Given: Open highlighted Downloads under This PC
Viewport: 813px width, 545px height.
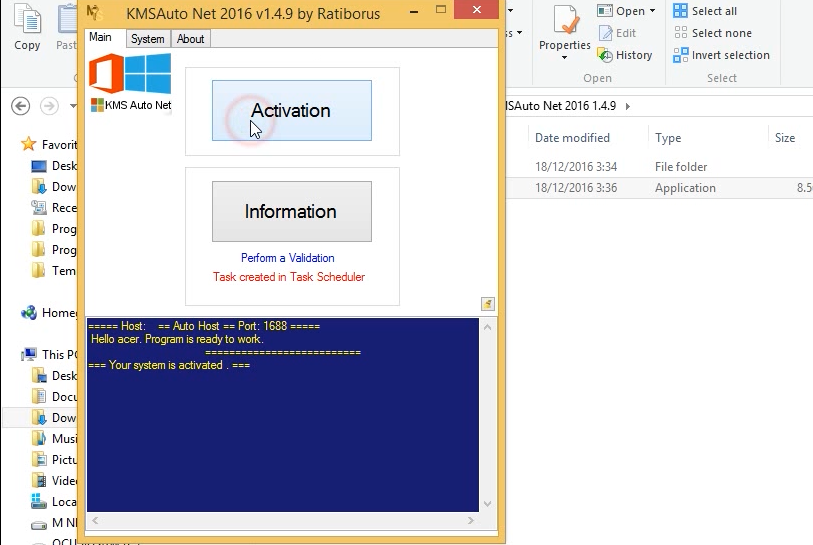Looking at the screenshot, I should point(40,417).
